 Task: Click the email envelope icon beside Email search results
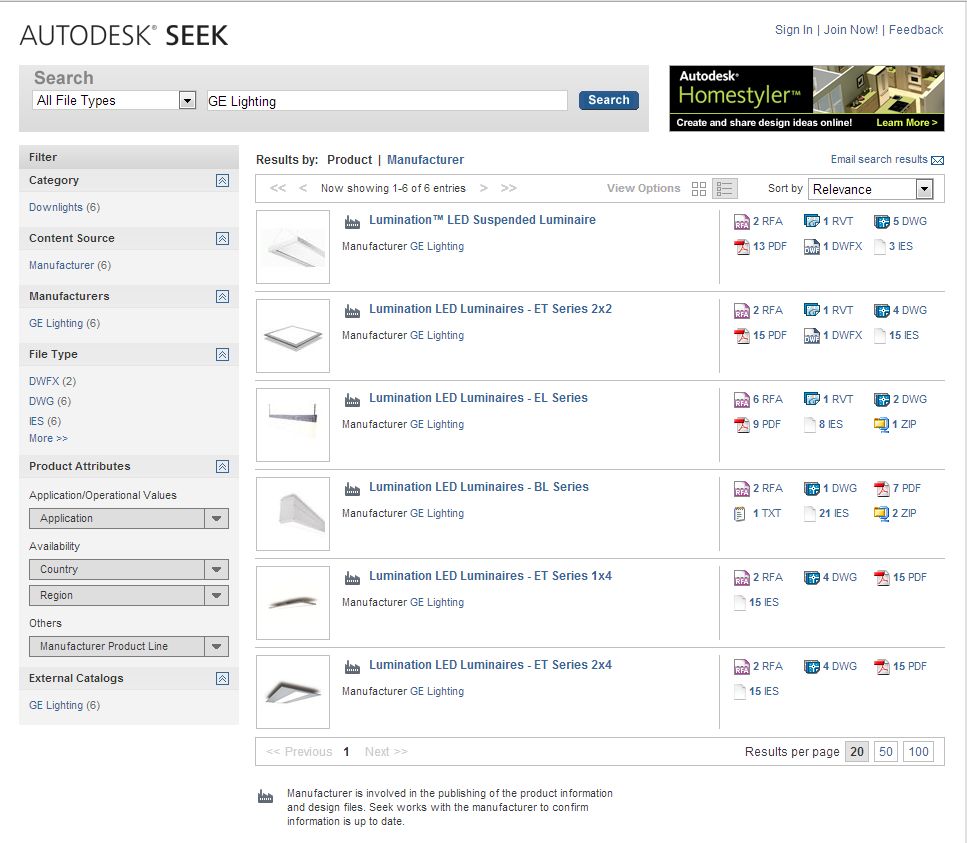point(937,160)
